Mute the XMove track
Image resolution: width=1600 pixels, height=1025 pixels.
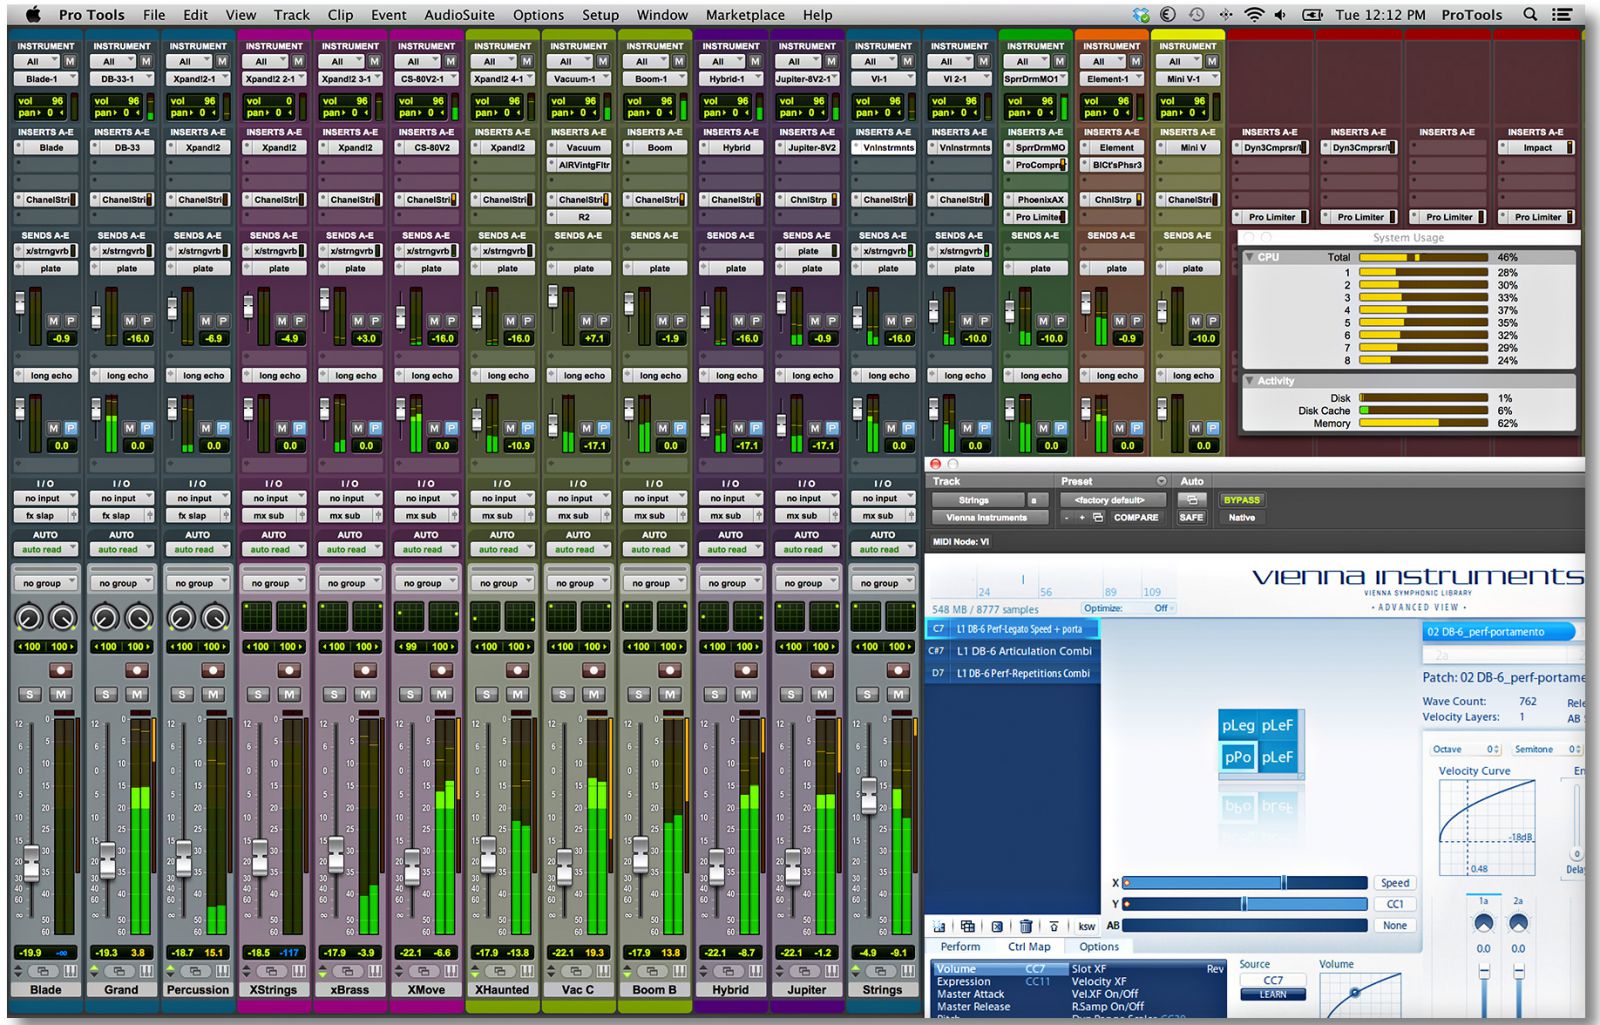(441, 694)
